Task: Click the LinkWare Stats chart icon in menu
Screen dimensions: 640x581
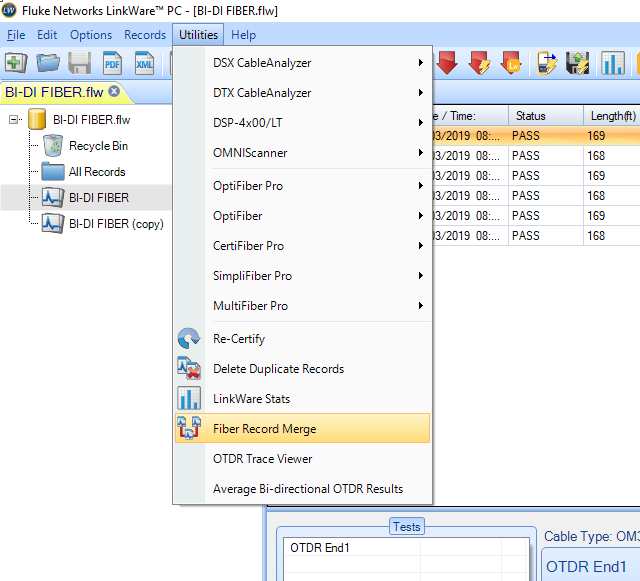Action: pyautogui.click(x=189, y=398)
